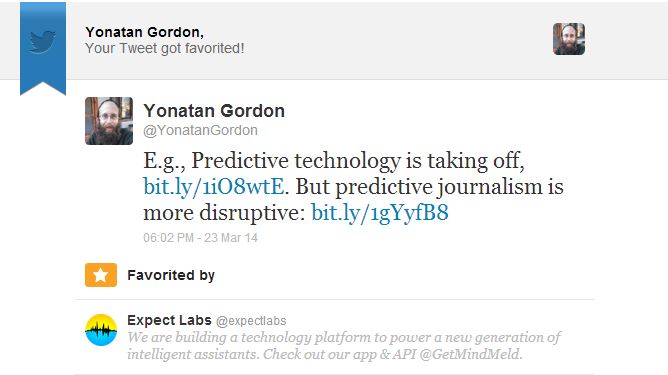Viewport: 668px width, 375px height.
Task: Open the Expect Labs account name
Action: (x=169, y=320)
